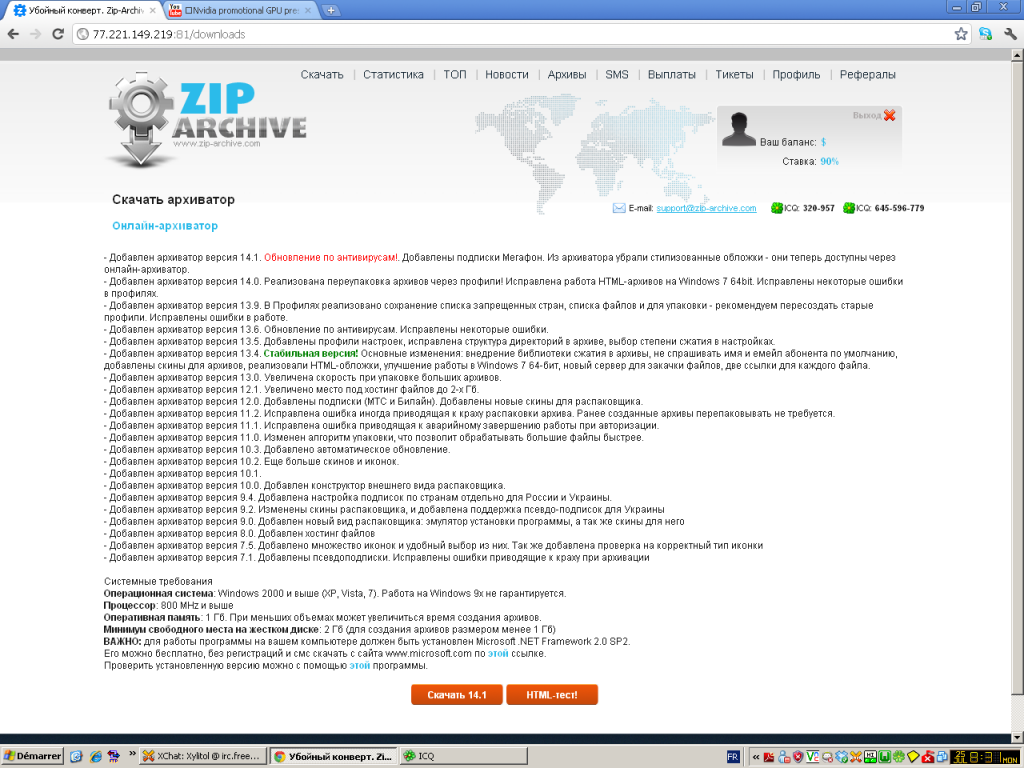Open the Рефералы menu item

pos(867,74)
